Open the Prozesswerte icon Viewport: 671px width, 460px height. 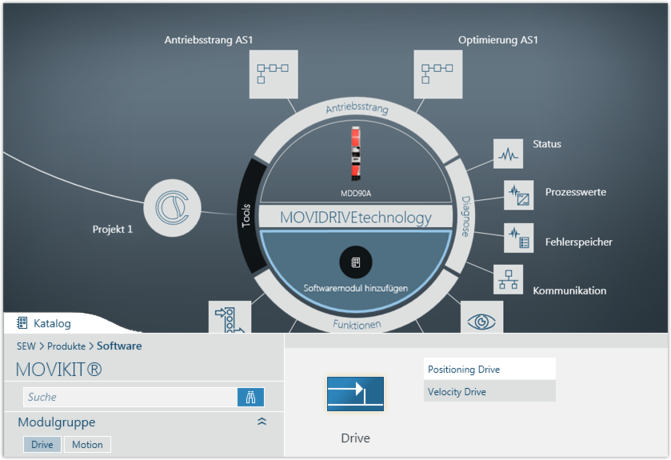point(518,194)
